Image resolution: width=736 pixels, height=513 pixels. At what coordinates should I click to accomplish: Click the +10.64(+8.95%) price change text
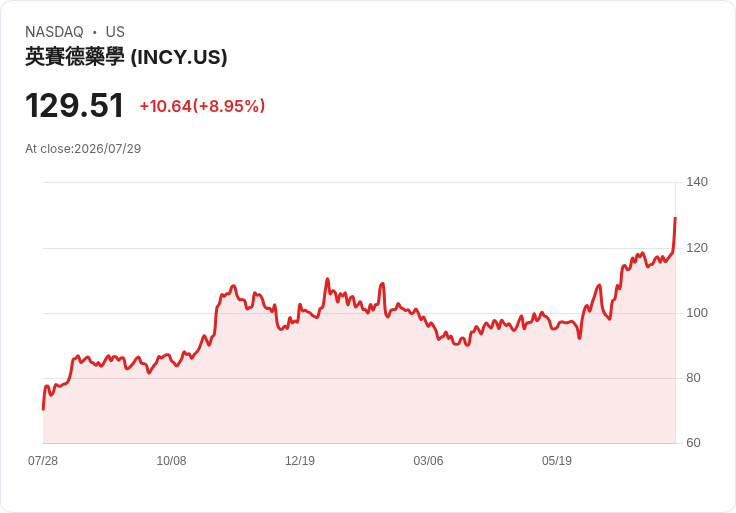202,106
